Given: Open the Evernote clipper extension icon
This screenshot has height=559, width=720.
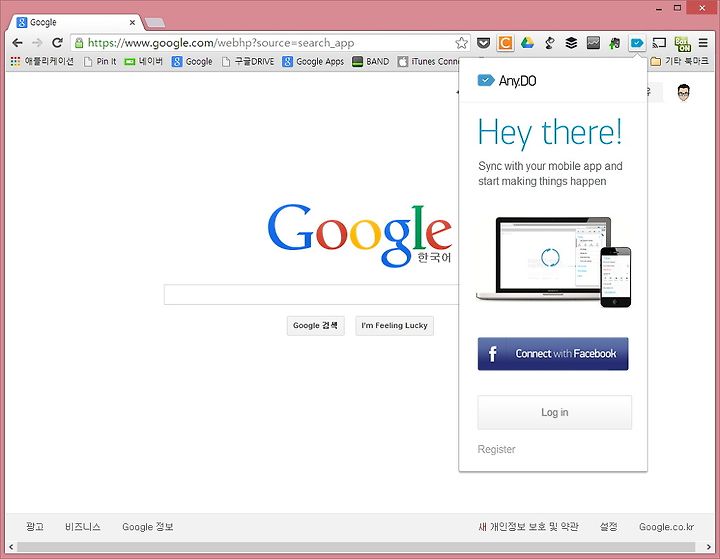Looking at the screenshot, I should (615, 43).
